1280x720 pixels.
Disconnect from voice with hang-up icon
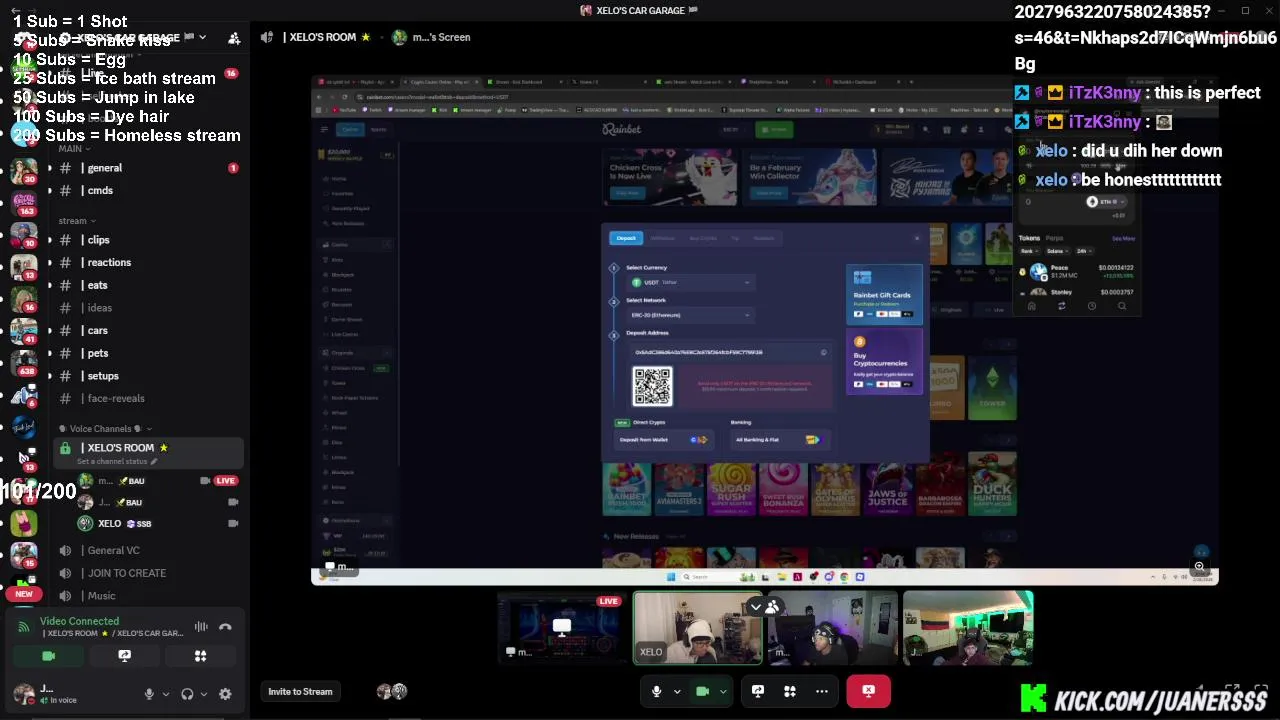pyautogui.click(x=225, y=627)
